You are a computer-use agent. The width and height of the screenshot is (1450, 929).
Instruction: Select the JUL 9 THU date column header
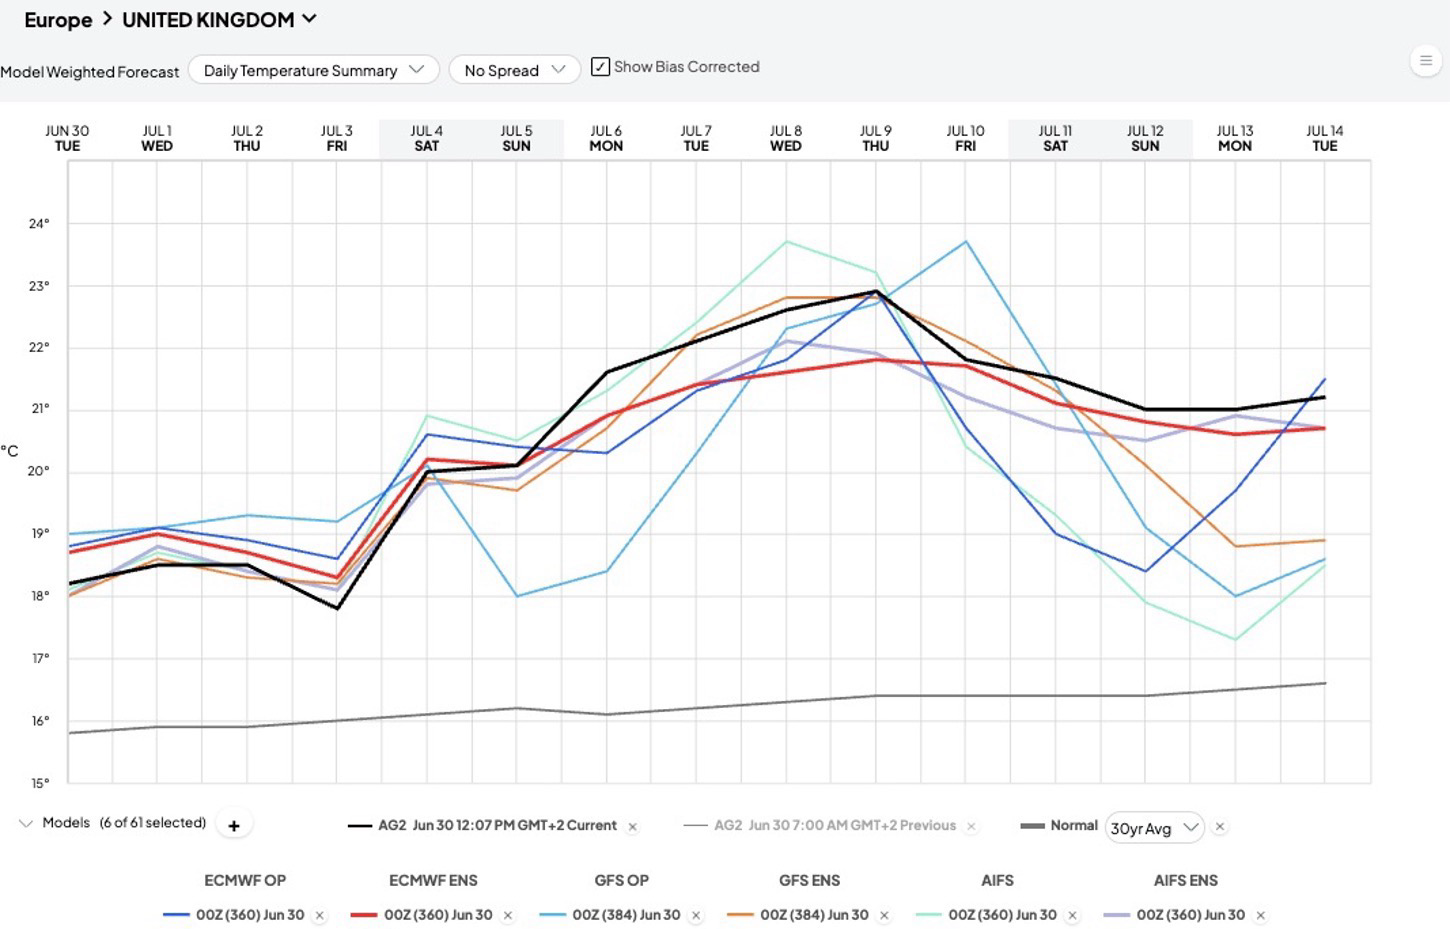click(x=875, y=138)
